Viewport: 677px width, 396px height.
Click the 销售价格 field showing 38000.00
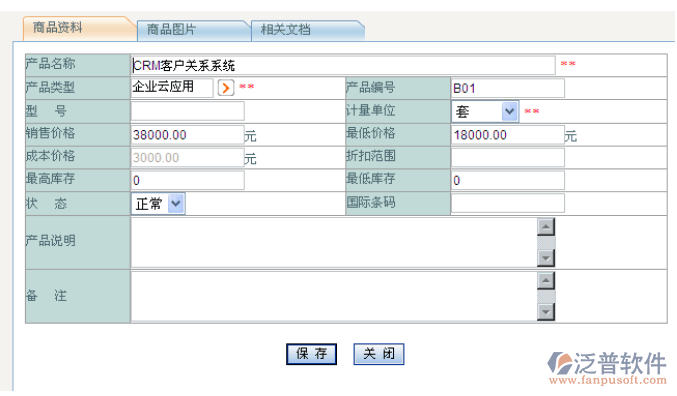tap(188, 135)
